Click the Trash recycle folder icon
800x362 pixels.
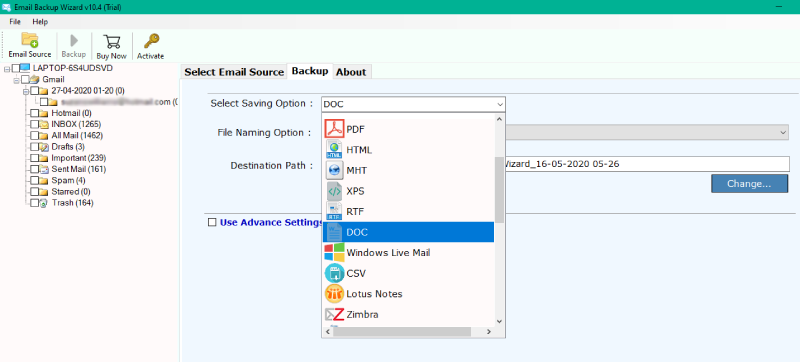[44, 203]
